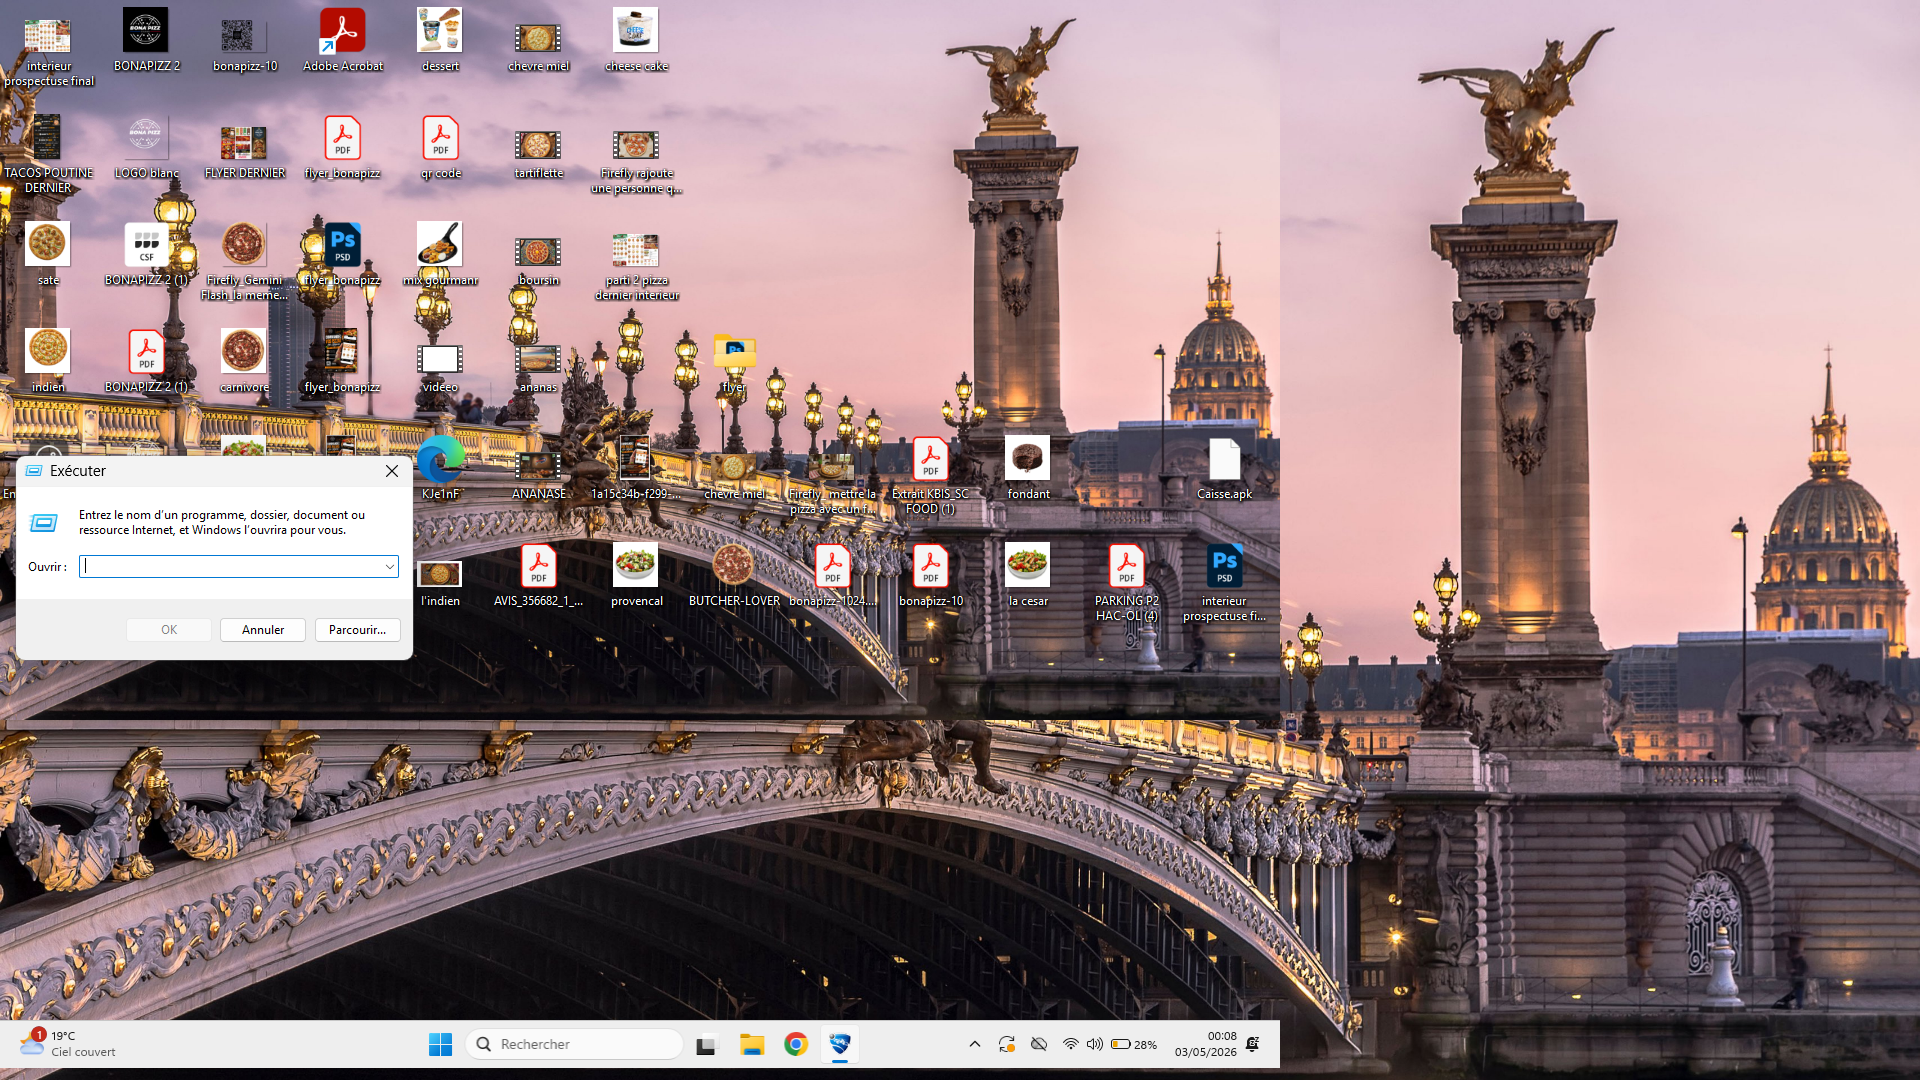The image size is (1920, 1080).
Task: Open Google Chrome from the taskbar
Action: click(x=796, y=1044)
